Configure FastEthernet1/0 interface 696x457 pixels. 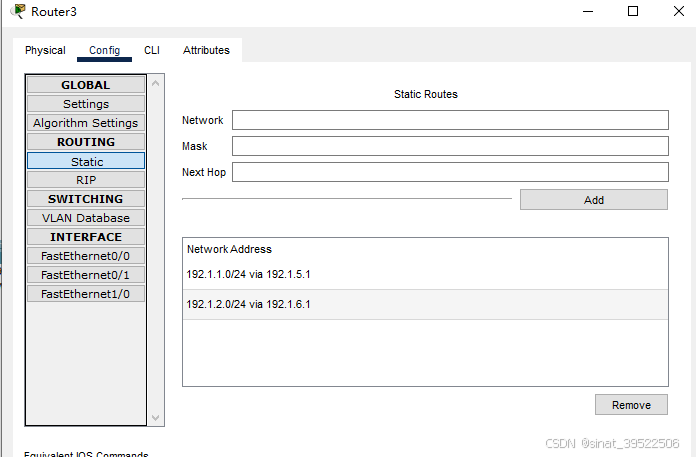click(86, 294)
